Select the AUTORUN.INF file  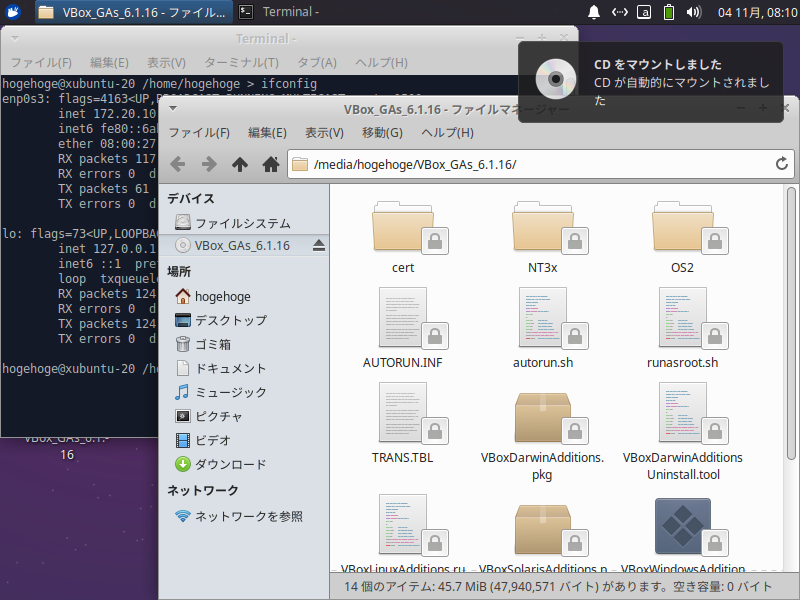click(x=403, y=329)
